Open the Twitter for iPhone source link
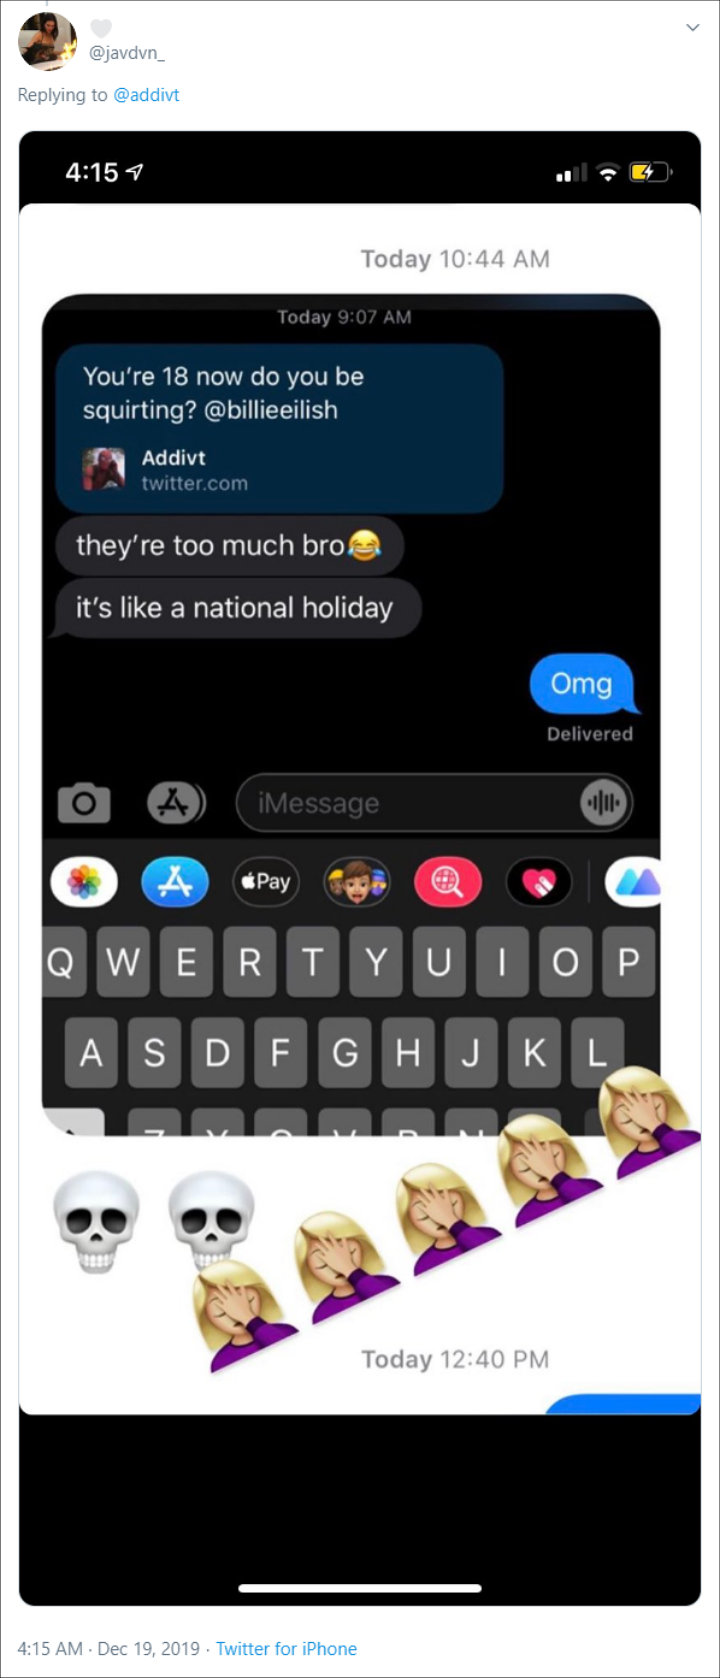Screen dimensions: 720x1678 [286, 1649]
